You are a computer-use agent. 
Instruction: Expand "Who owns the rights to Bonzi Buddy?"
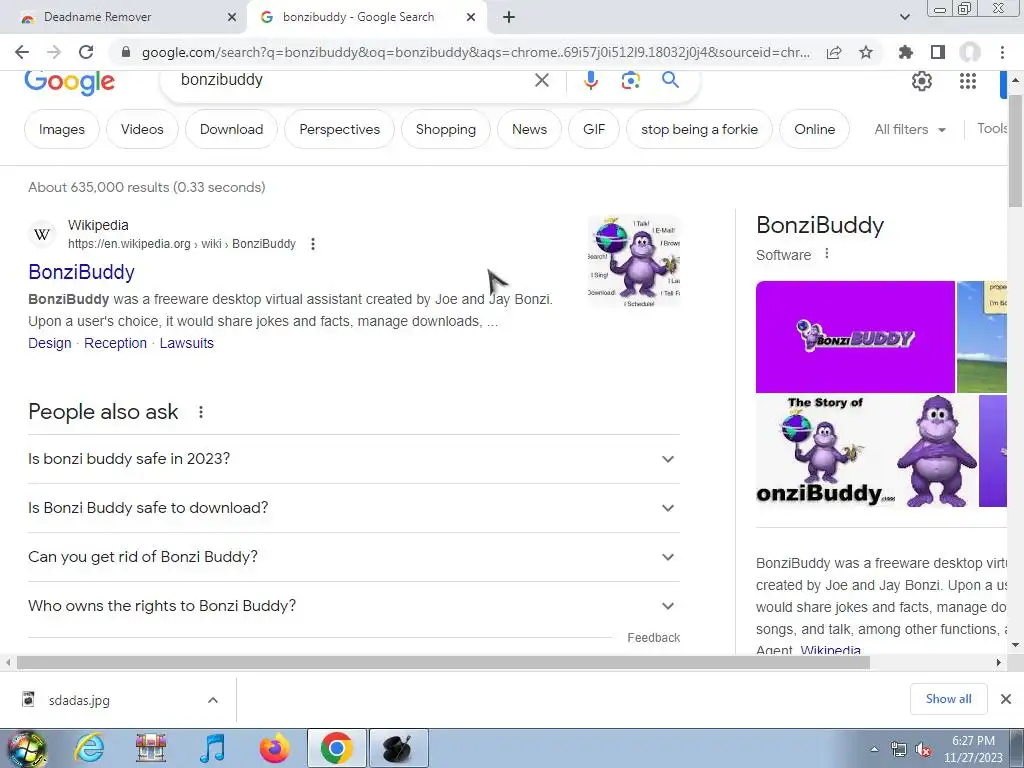354,606
